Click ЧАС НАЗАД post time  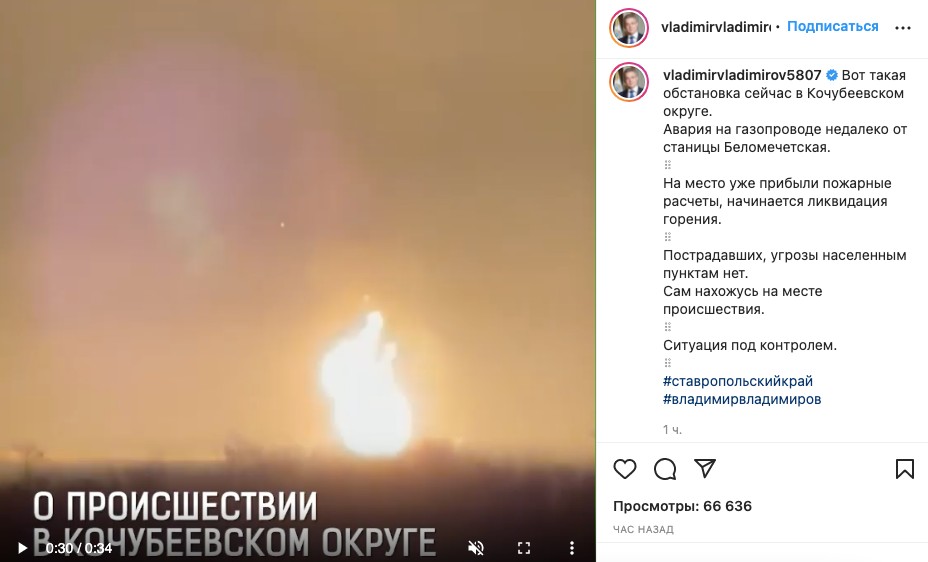tap(643, 529)
